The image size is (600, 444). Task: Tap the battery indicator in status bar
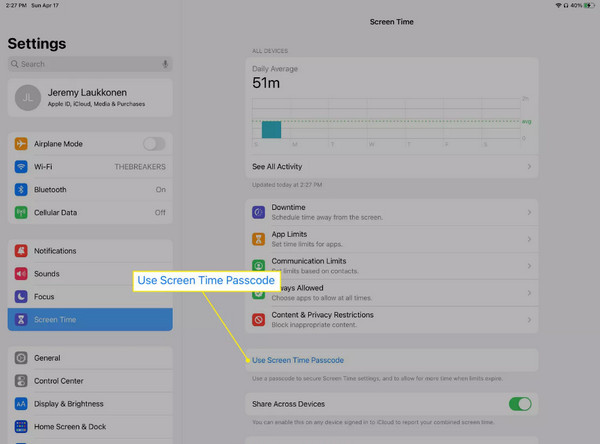(588, 5)
